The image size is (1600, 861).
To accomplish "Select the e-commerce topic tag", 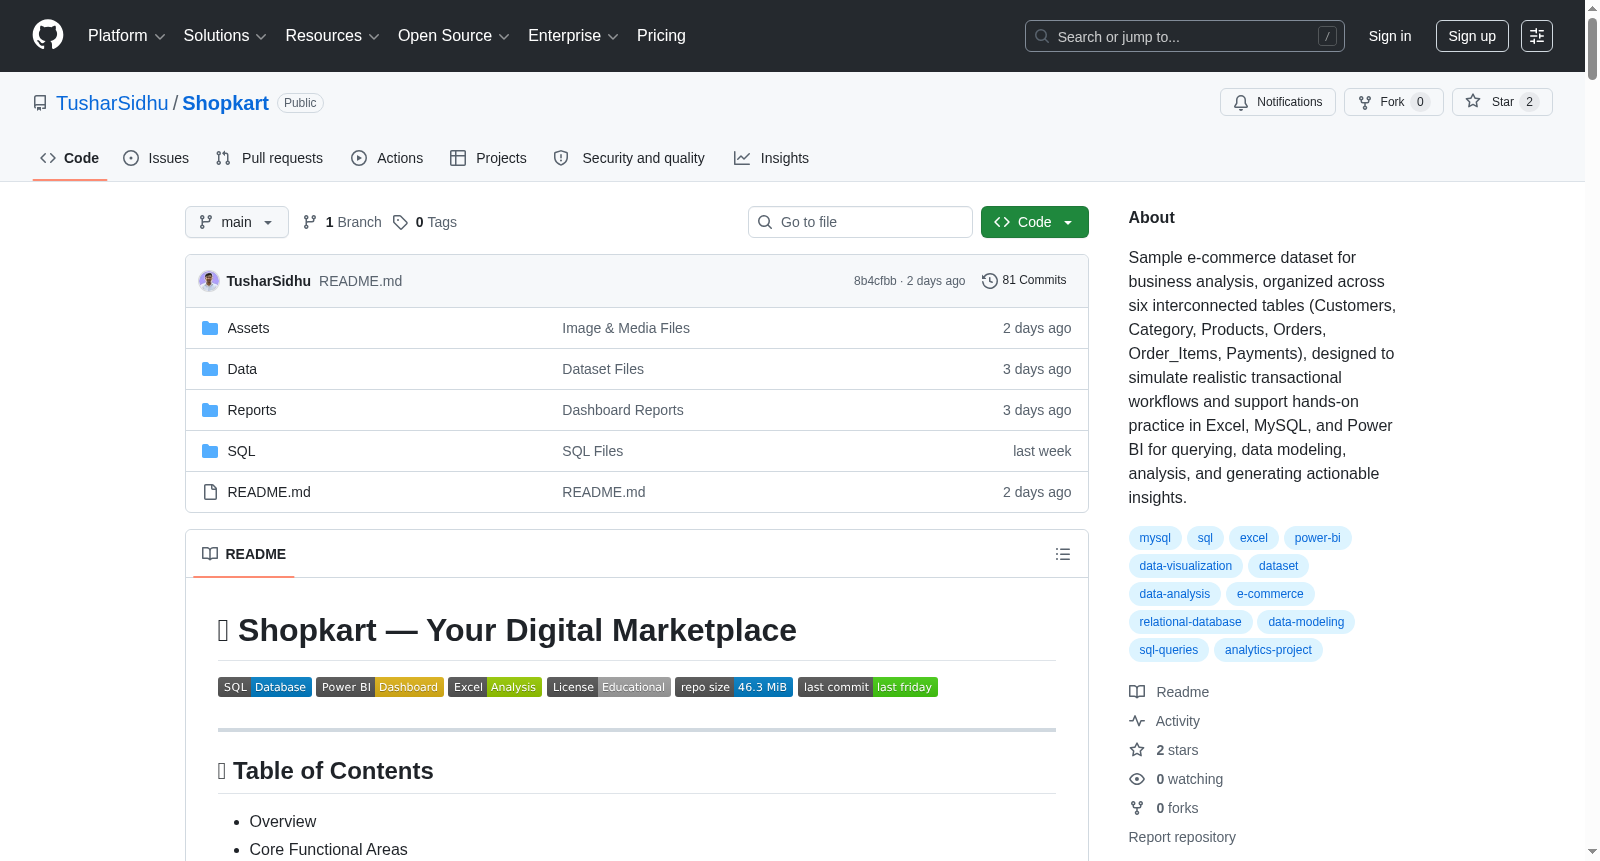I will pos(1270,594).
